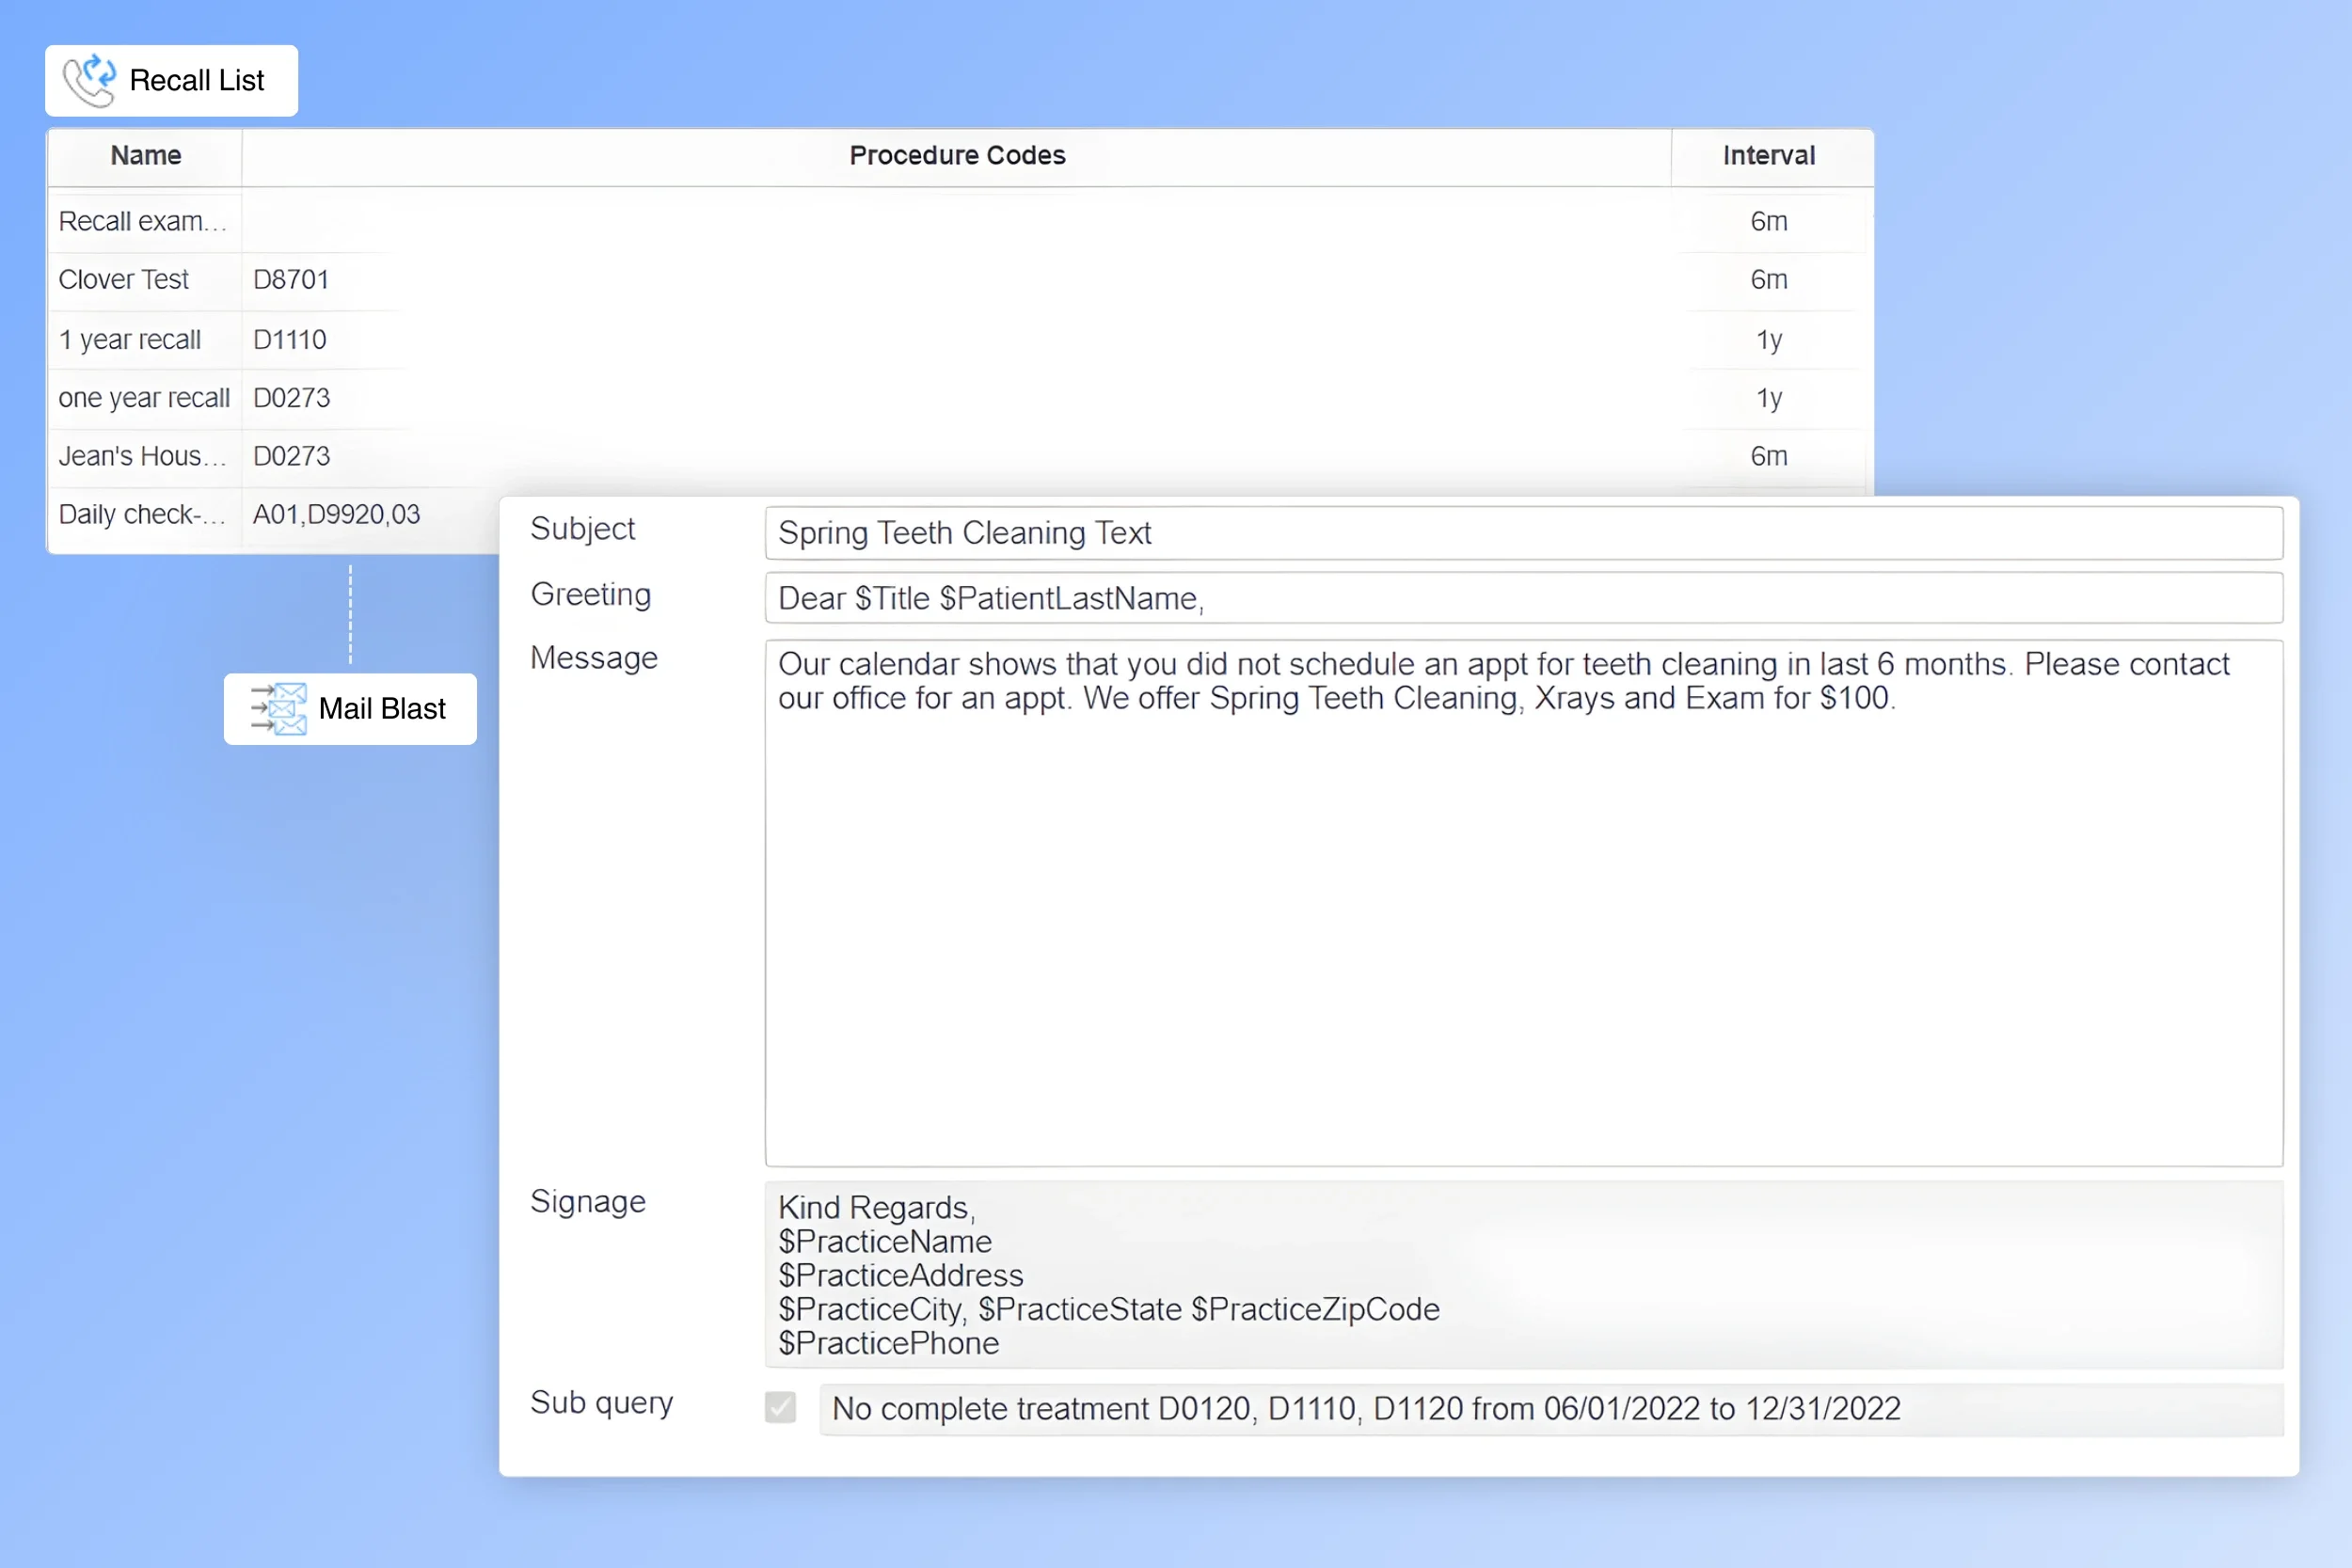Sort by the Interval column header
2352x1568 pixels.
point(1768,156)
